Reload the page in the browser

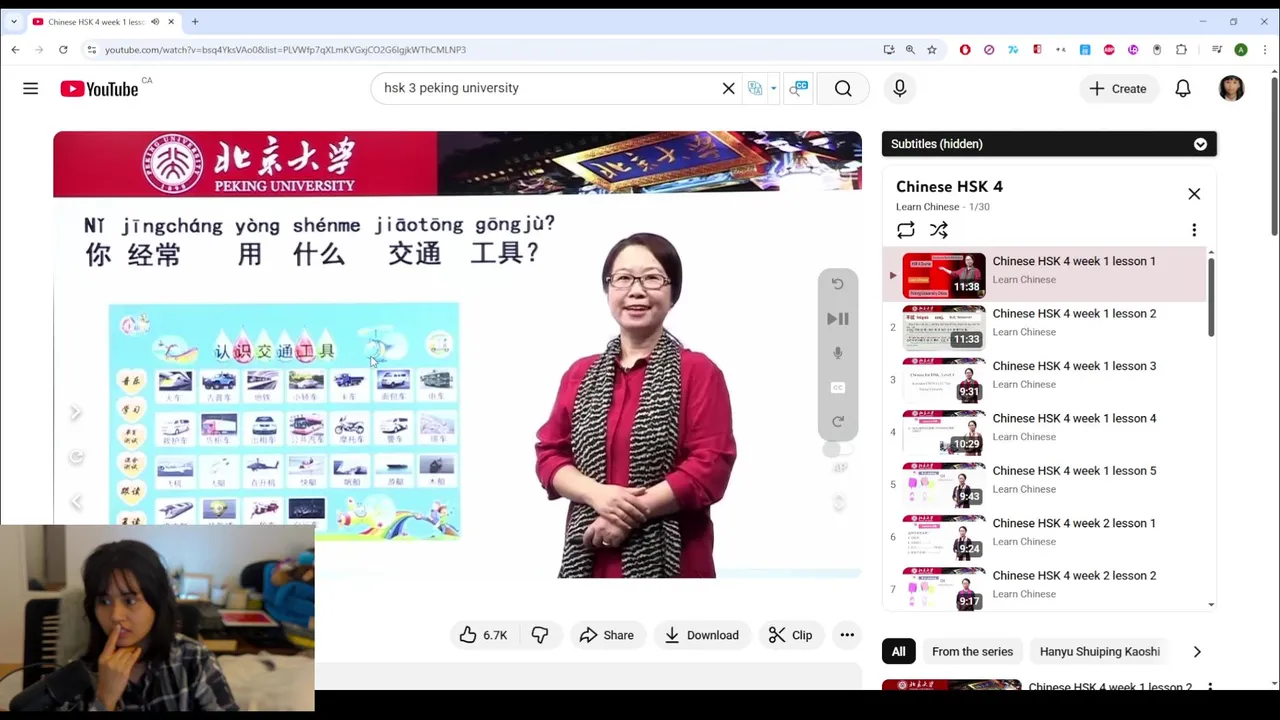pyautogui.click(x=63, y=49)
